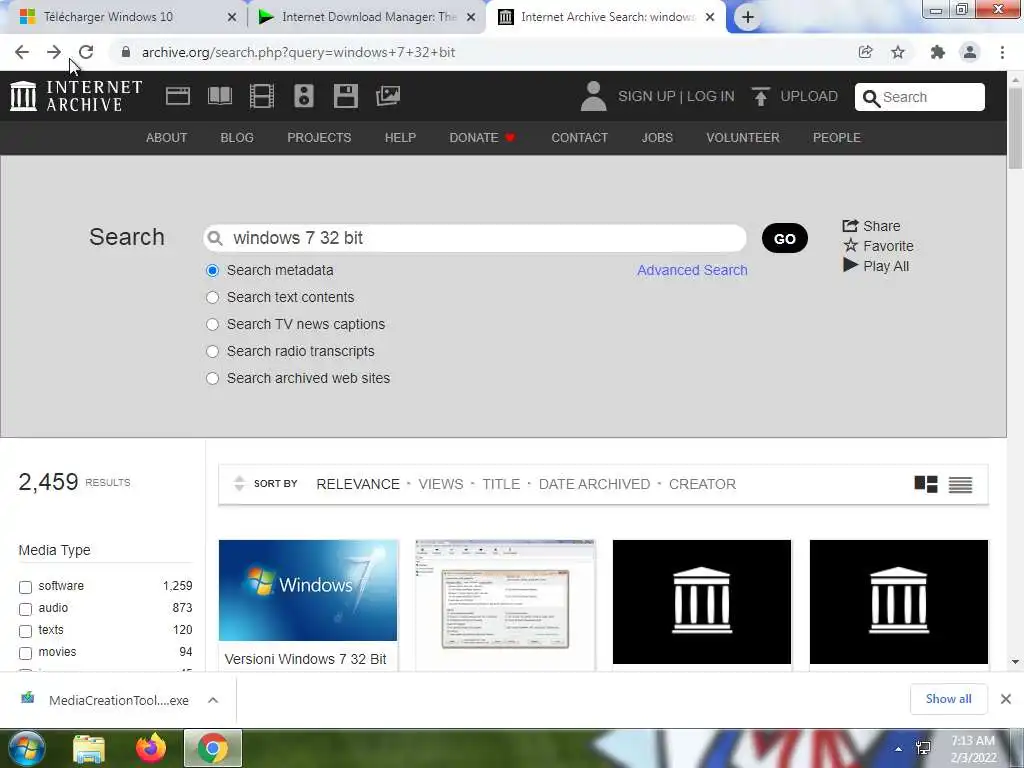This screenshot has width=1024, height=768.
Task: Open the Texts book icon
Action: (219, 96)
